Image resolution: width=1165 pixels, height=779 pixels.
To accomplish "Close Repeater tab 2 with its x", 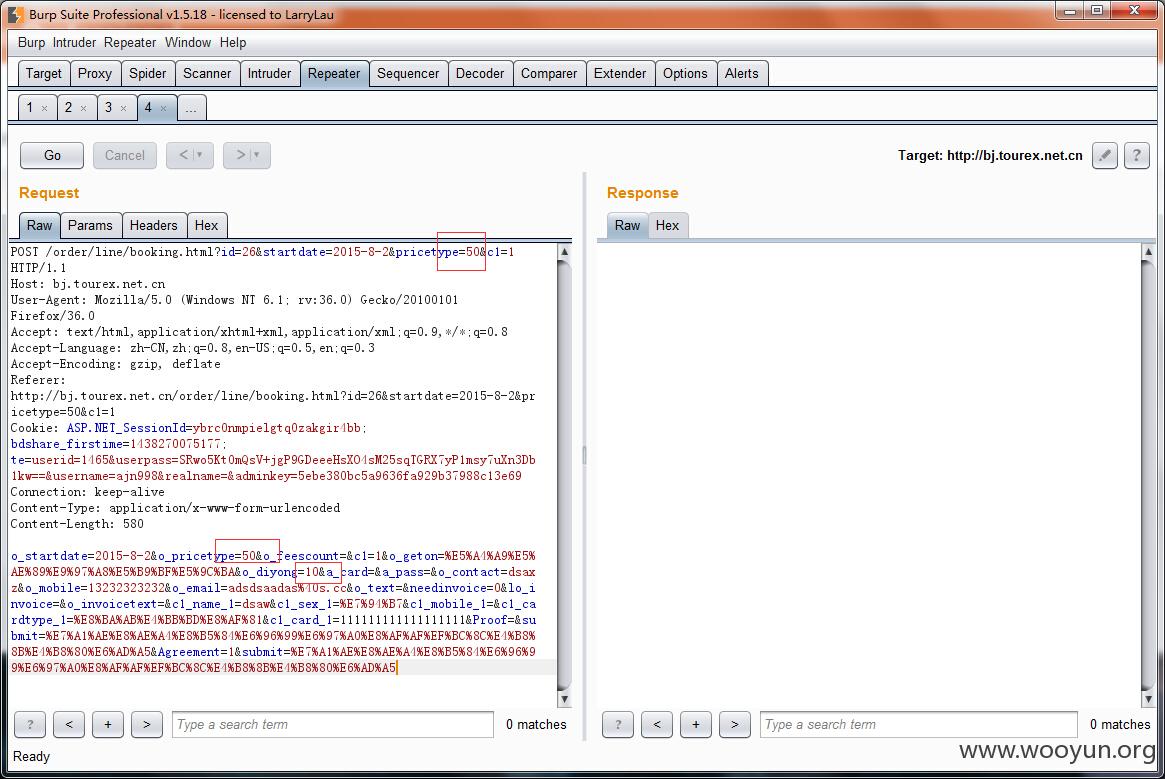I will pos(83,109).
